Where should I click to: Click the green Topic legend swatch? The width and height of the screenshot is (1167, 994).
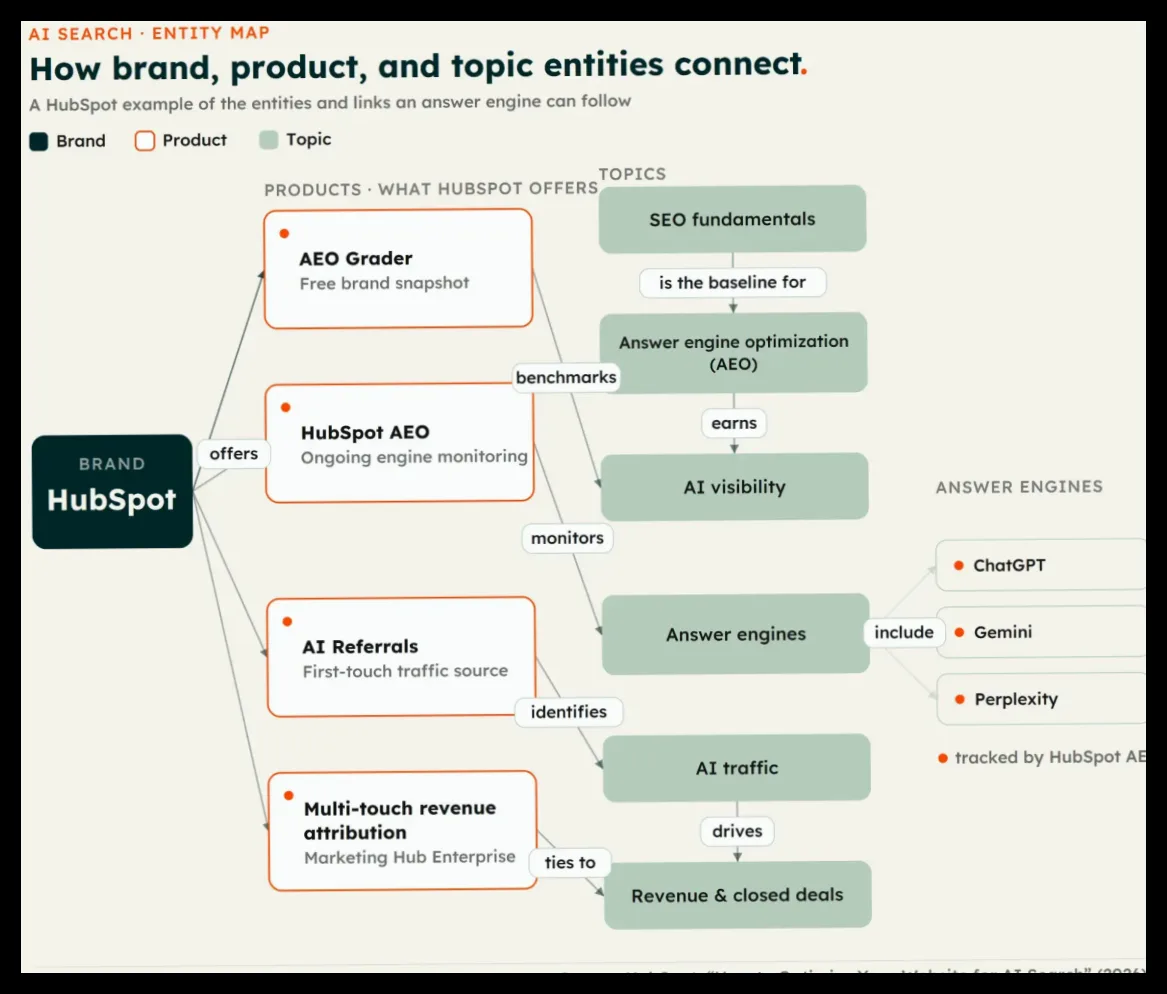pos(269,140)
